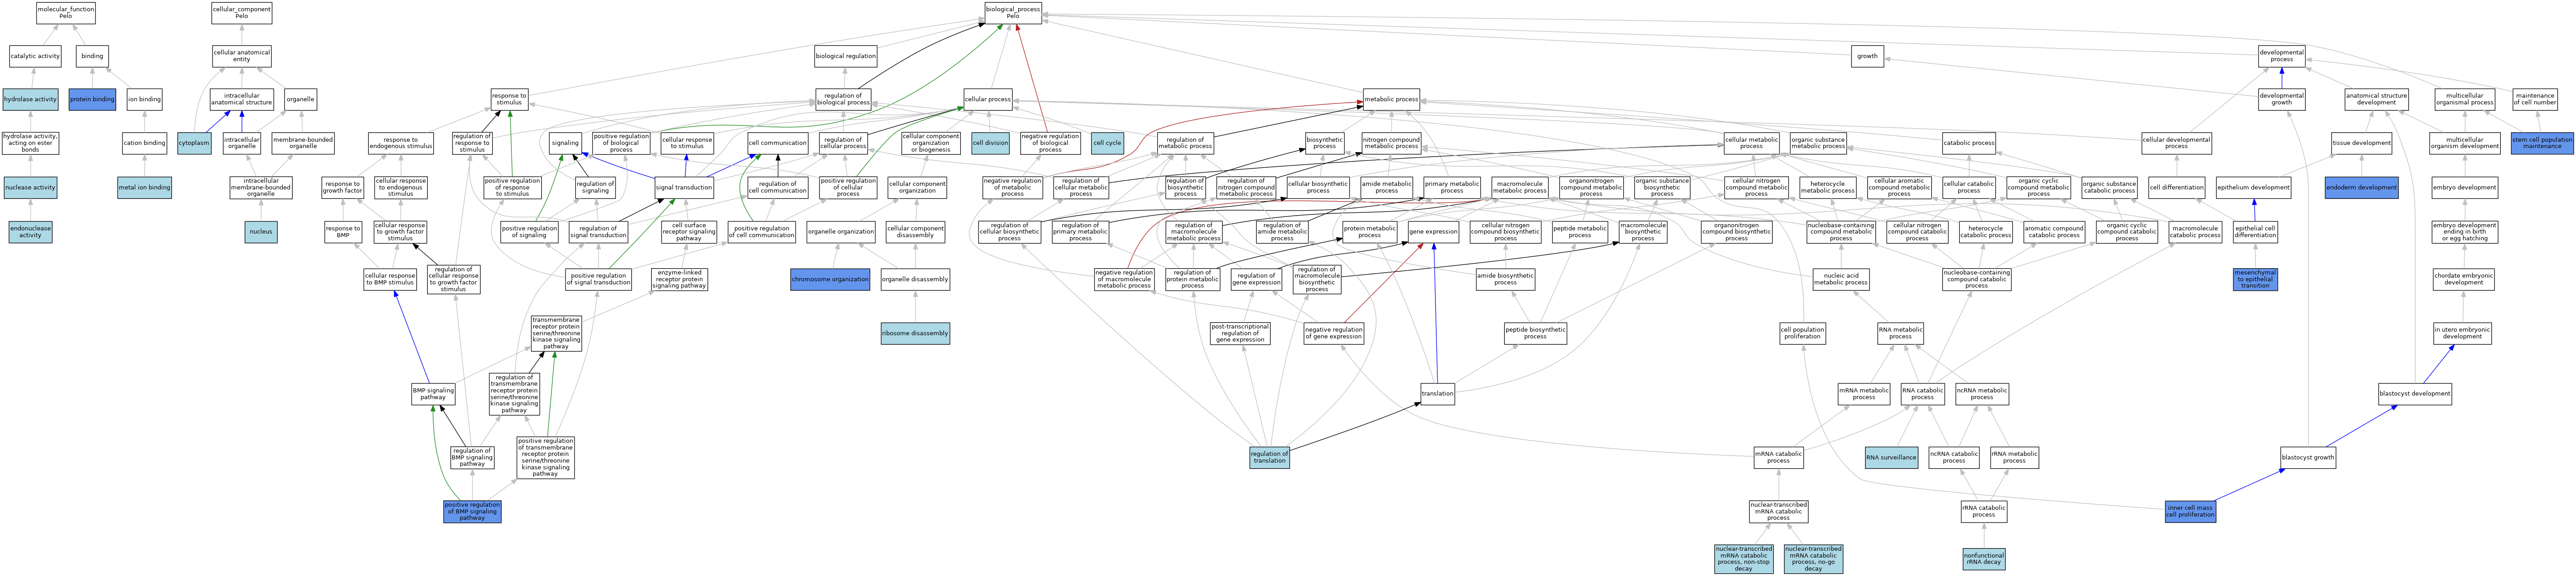Image resolution: width=2576 pixels, height=576 pixels.
Task: Click the 'biological_process Pelo' root node
Action: [1013, 13]
